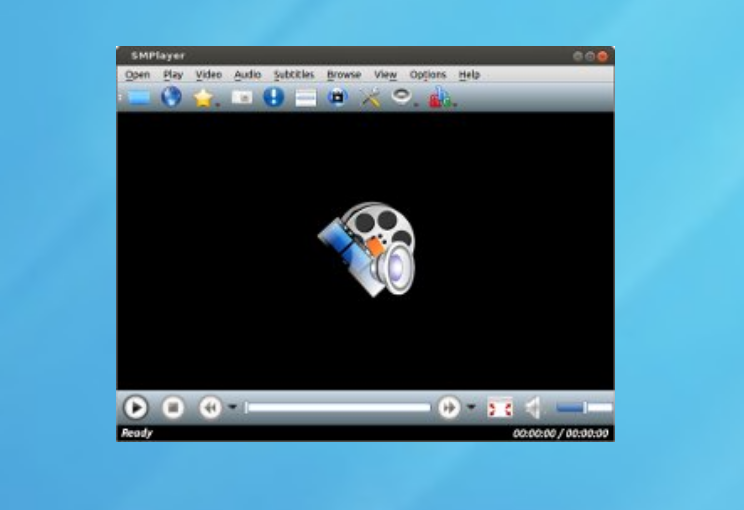Viewport: 744px width, 510px height.
Task: Adjust the volume slider
Action: tap(584, 408)
